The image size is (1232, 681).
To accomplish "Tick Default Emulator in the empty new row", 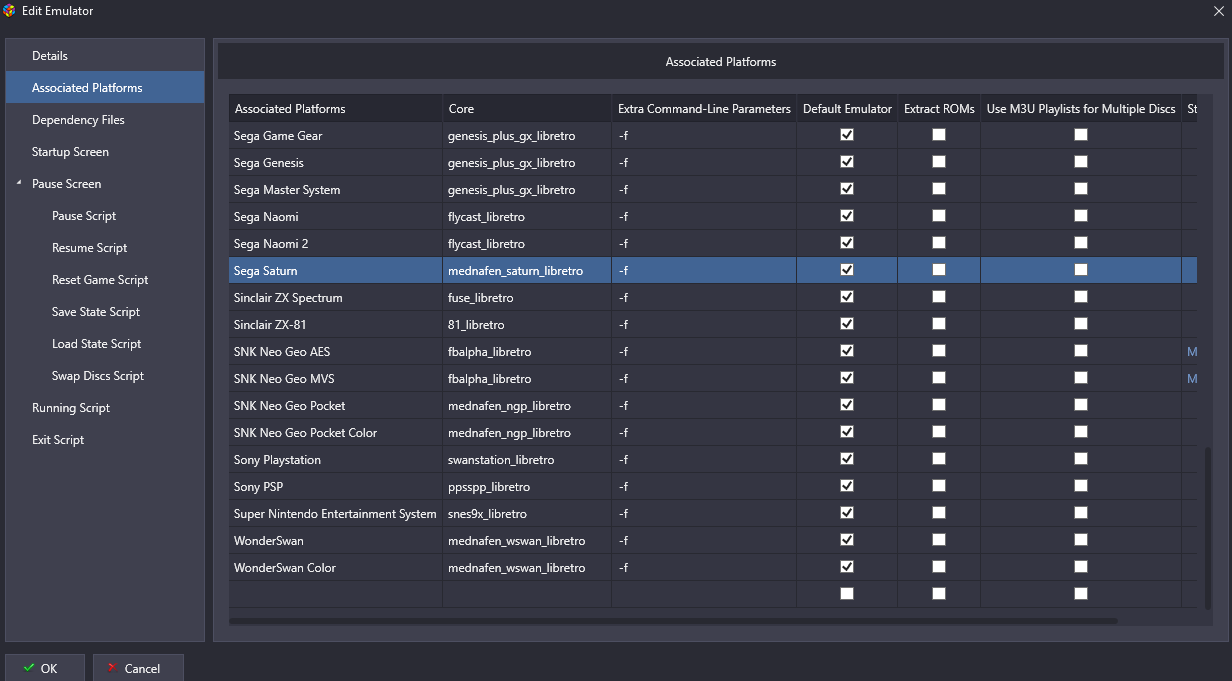I will click(847, 594).
